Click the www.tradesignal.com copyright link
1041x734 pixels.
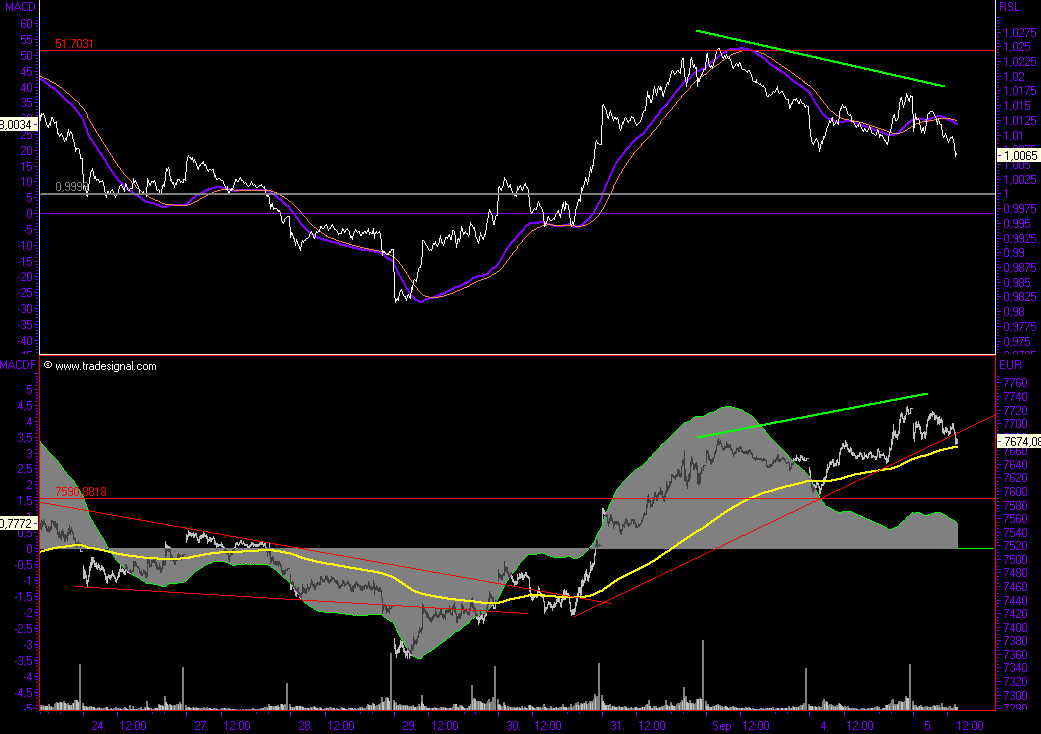(x=105, y=366)
